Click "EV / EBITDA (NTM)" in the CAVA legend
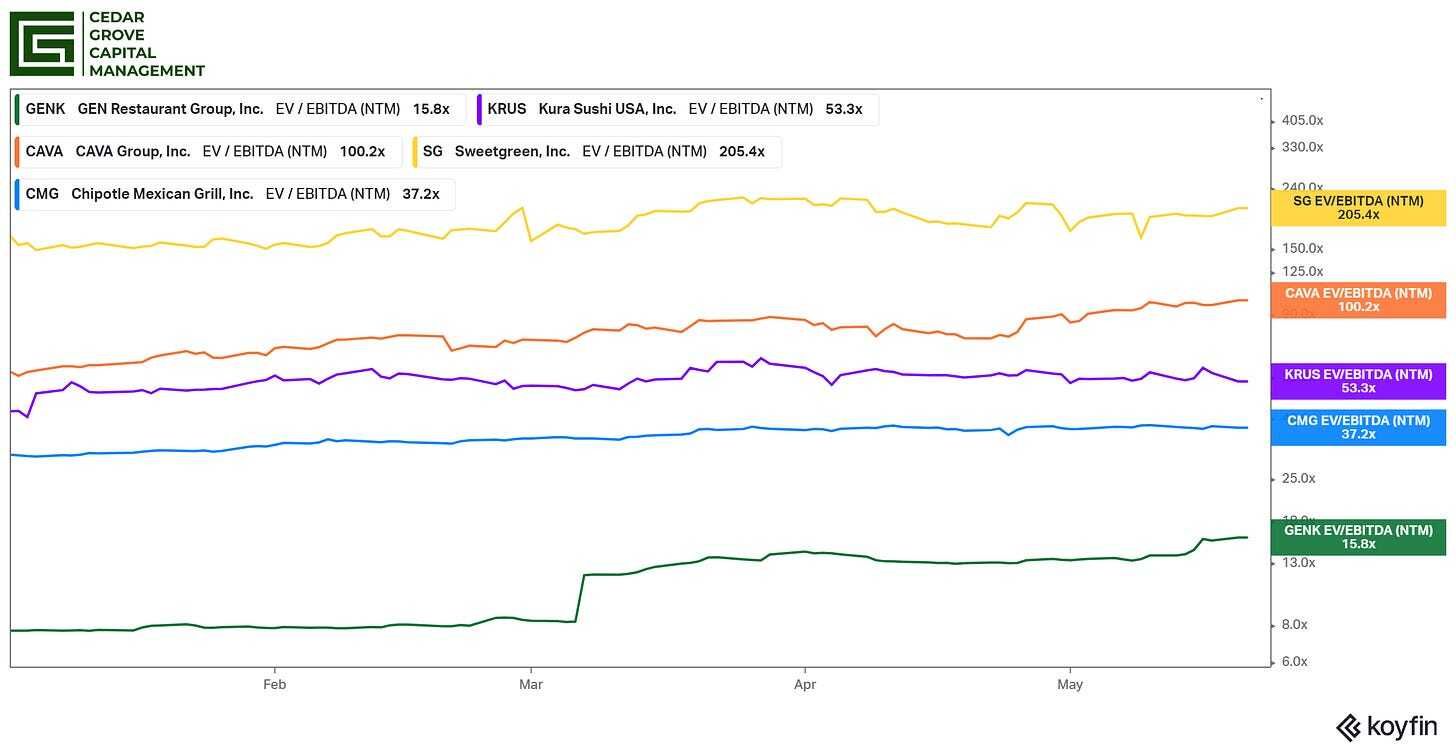 coord(265,152)
